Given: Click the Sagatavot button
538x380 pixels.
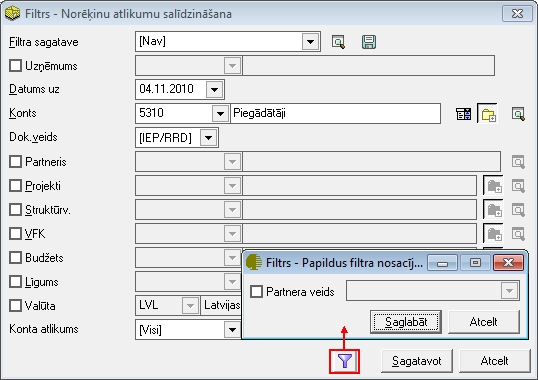Looking at the screenshot, I should [x=417, y=361].
